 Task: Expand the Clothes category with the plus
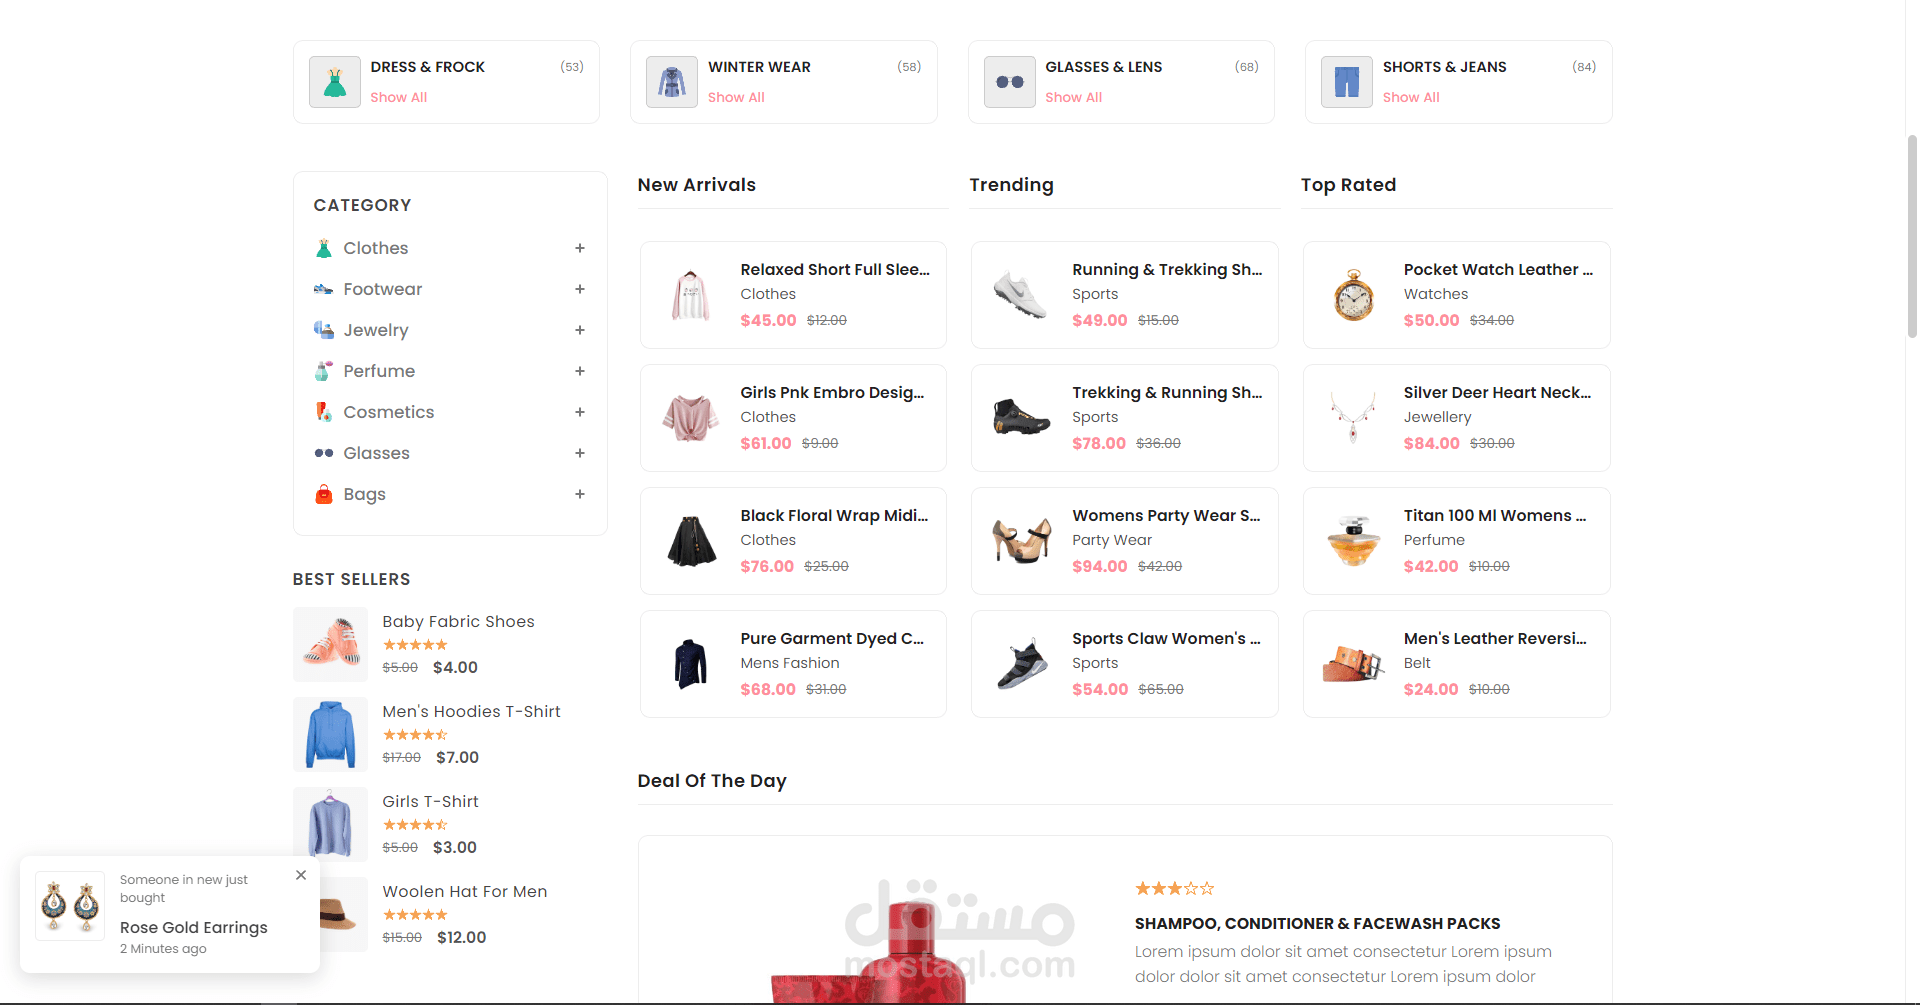pos(580,248)
